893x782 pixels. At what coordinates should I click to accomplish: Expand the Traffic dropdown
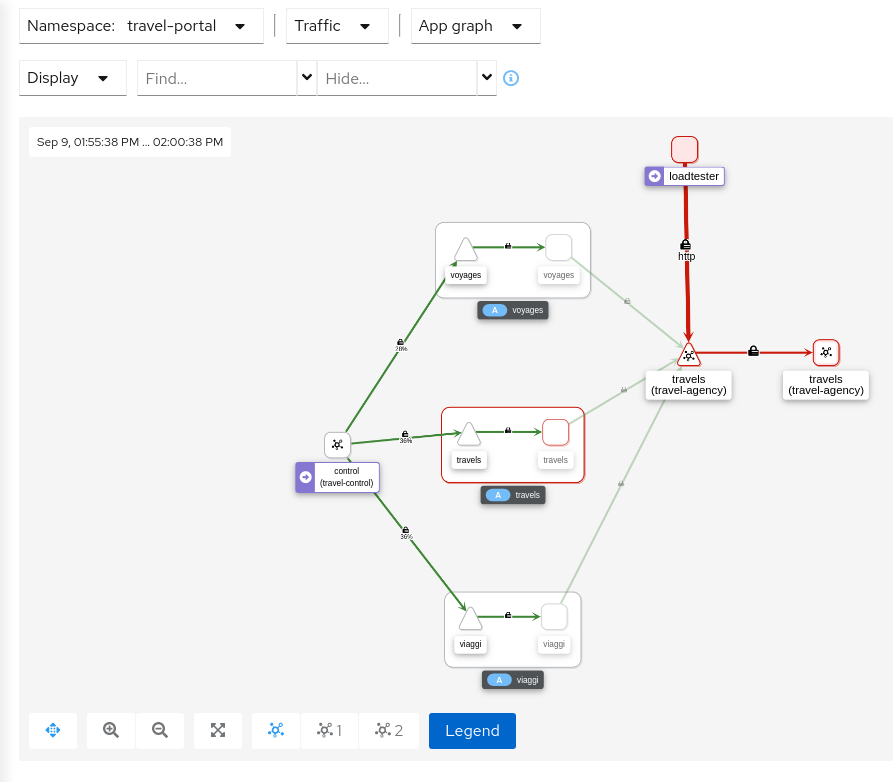pos(337,26)
